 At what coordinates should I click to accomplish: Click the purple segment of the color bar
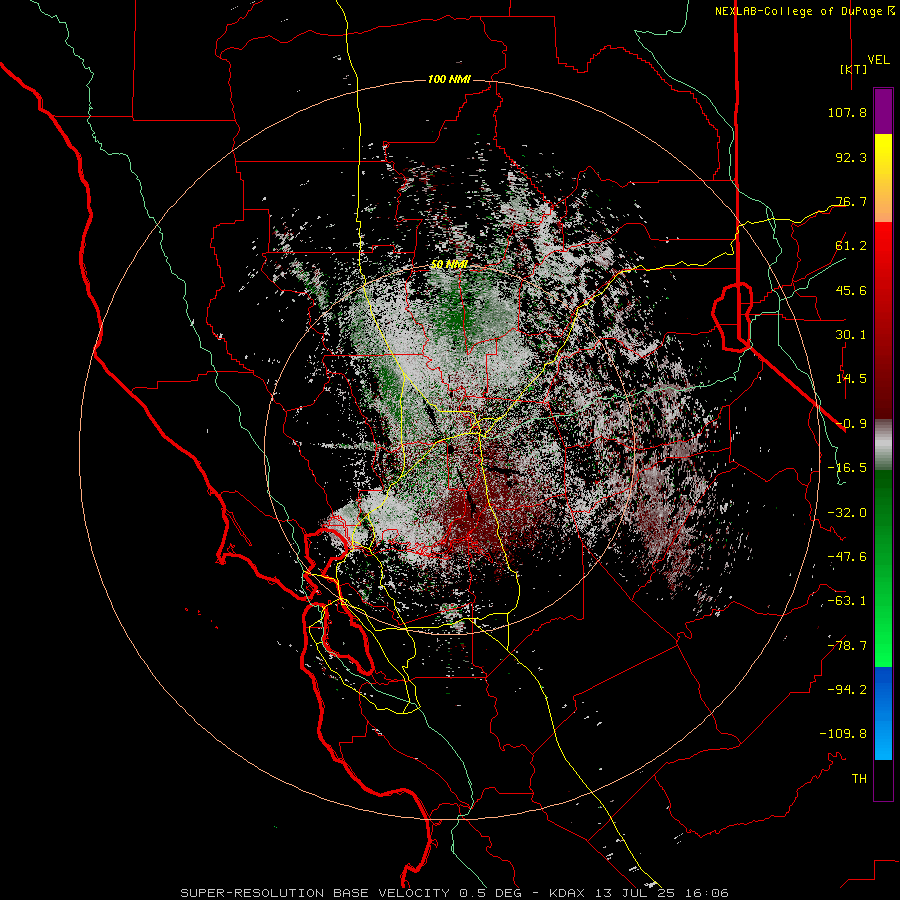(x=883, y=111)
